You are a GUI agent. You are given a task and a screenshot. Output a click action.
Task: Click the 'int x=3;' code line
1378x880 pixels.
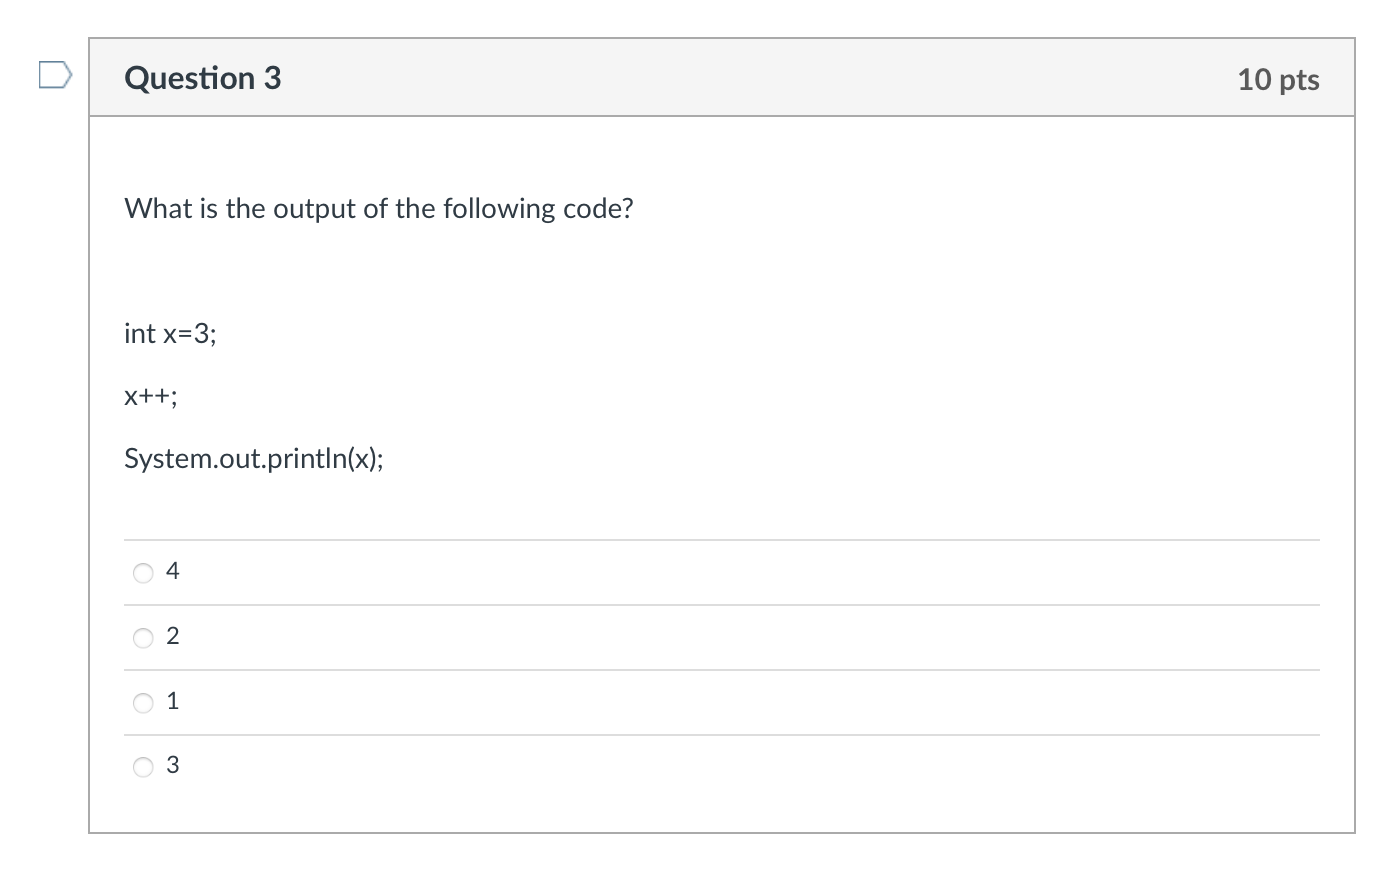(170, 333)
